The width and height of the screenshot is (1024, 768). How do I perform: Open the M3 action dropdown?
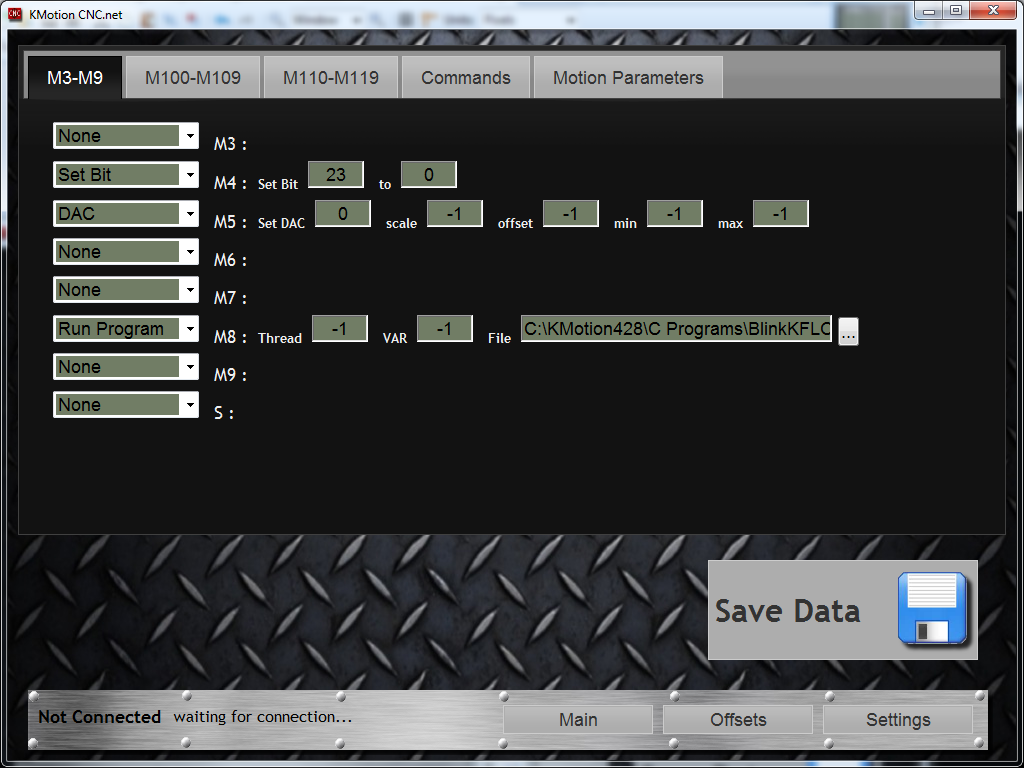point(189,136)
